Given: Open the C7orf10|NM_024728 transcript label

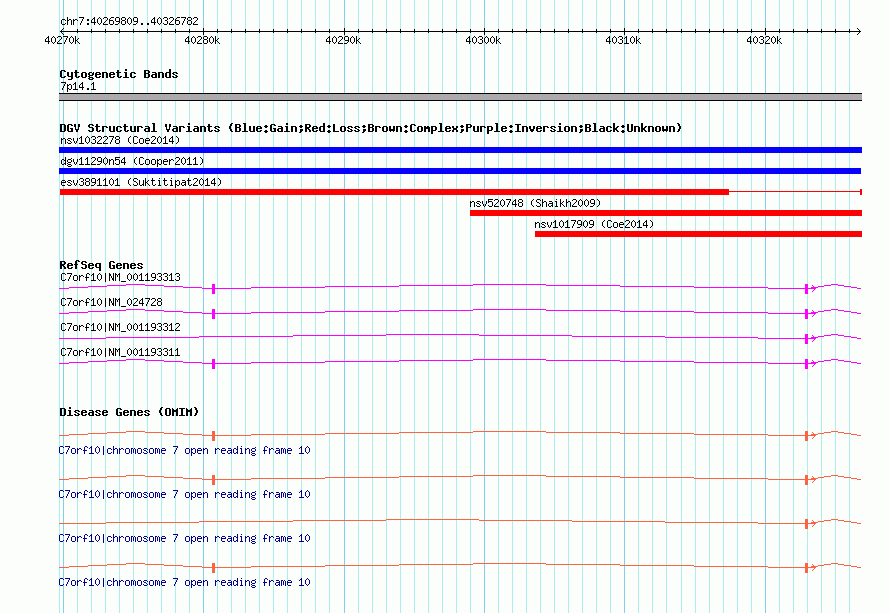Looking at the screenshot, I should click(x=111, y=303).
